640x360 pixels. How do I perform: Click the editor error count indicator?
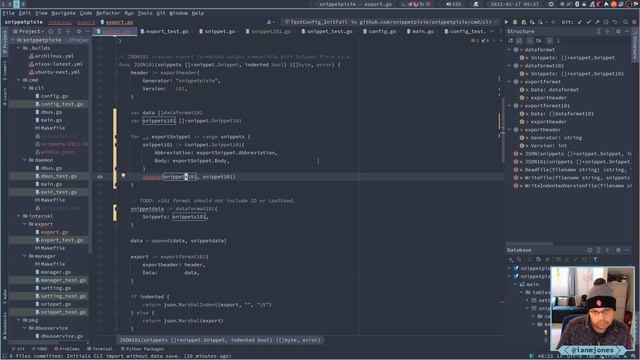click(x=475, y=40)
